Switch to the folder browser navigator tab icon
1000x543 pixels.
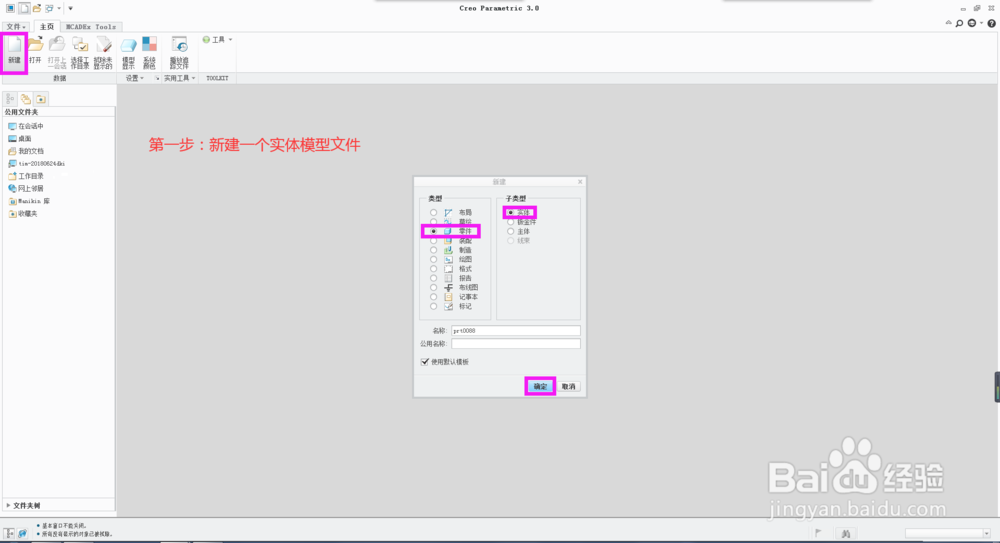[x=26, y=99]
